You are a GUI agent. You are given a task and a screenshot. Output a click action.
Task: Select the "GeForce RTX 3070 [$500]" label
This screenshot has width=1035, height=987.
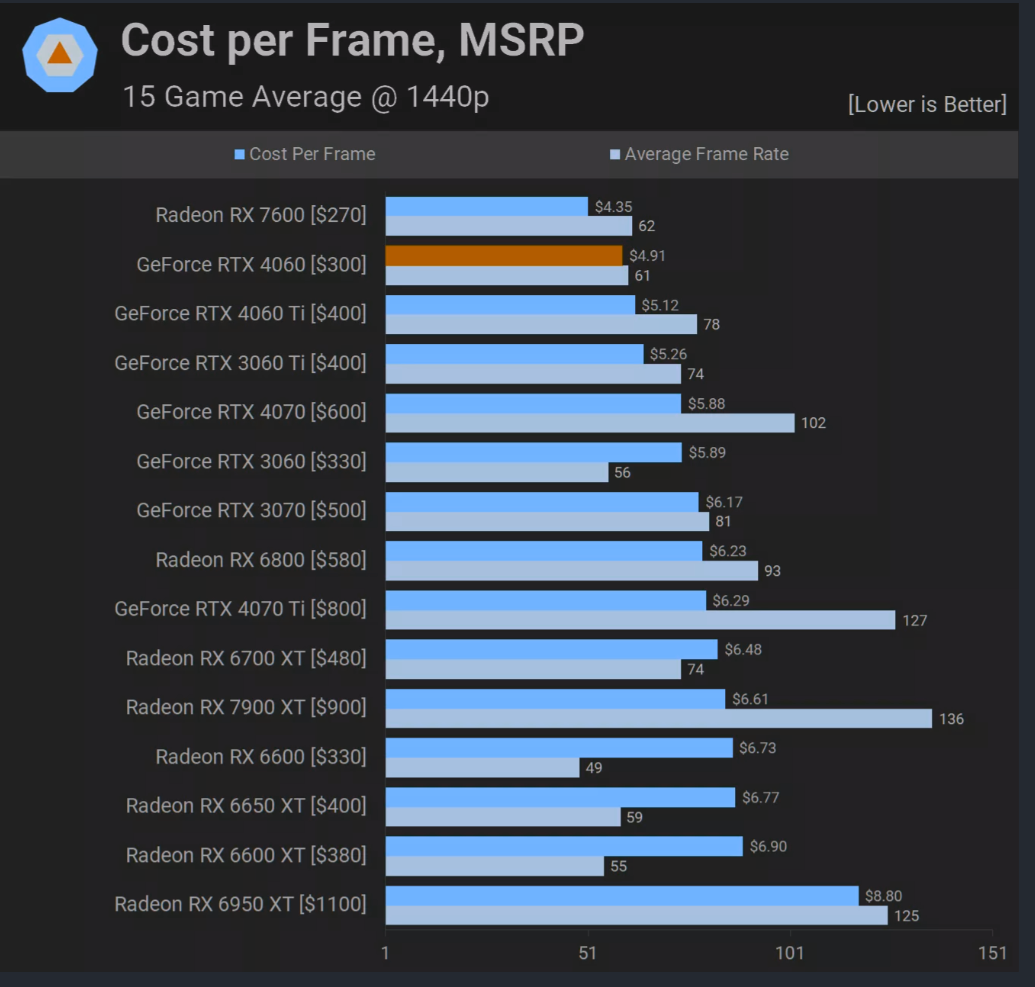251,510
